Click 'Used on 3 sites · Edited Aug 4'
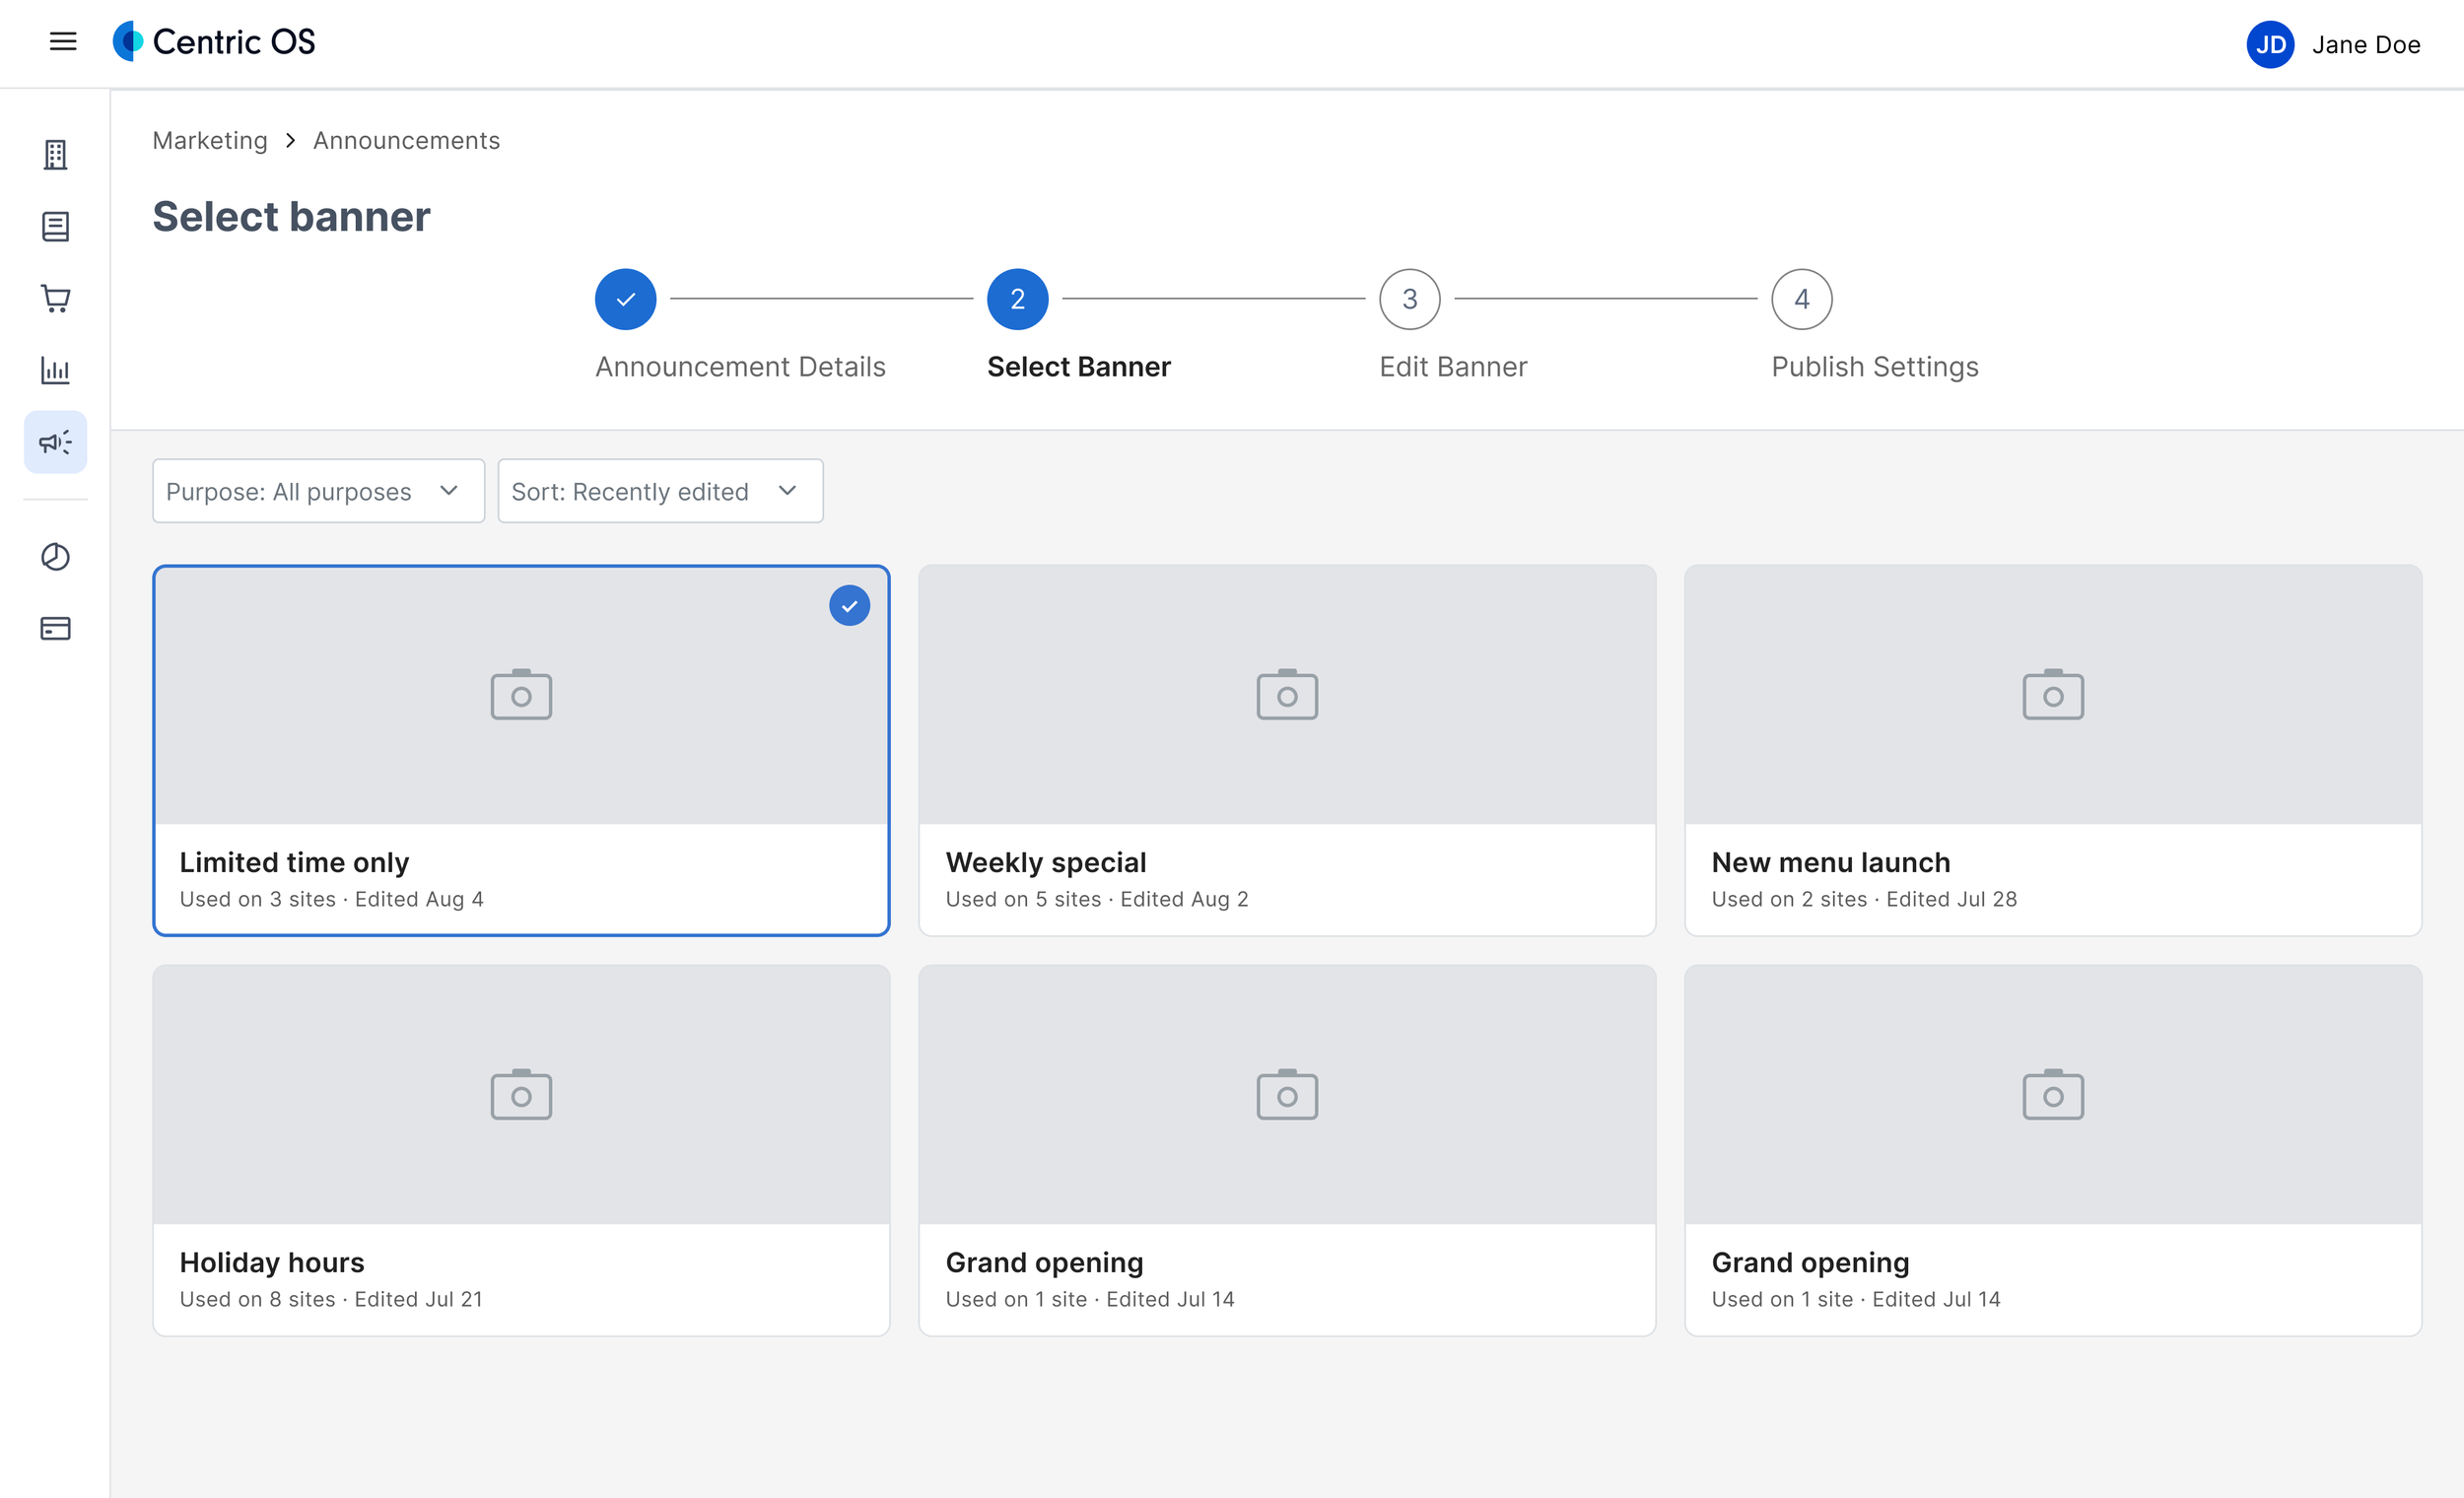 (x=331, y=899)
